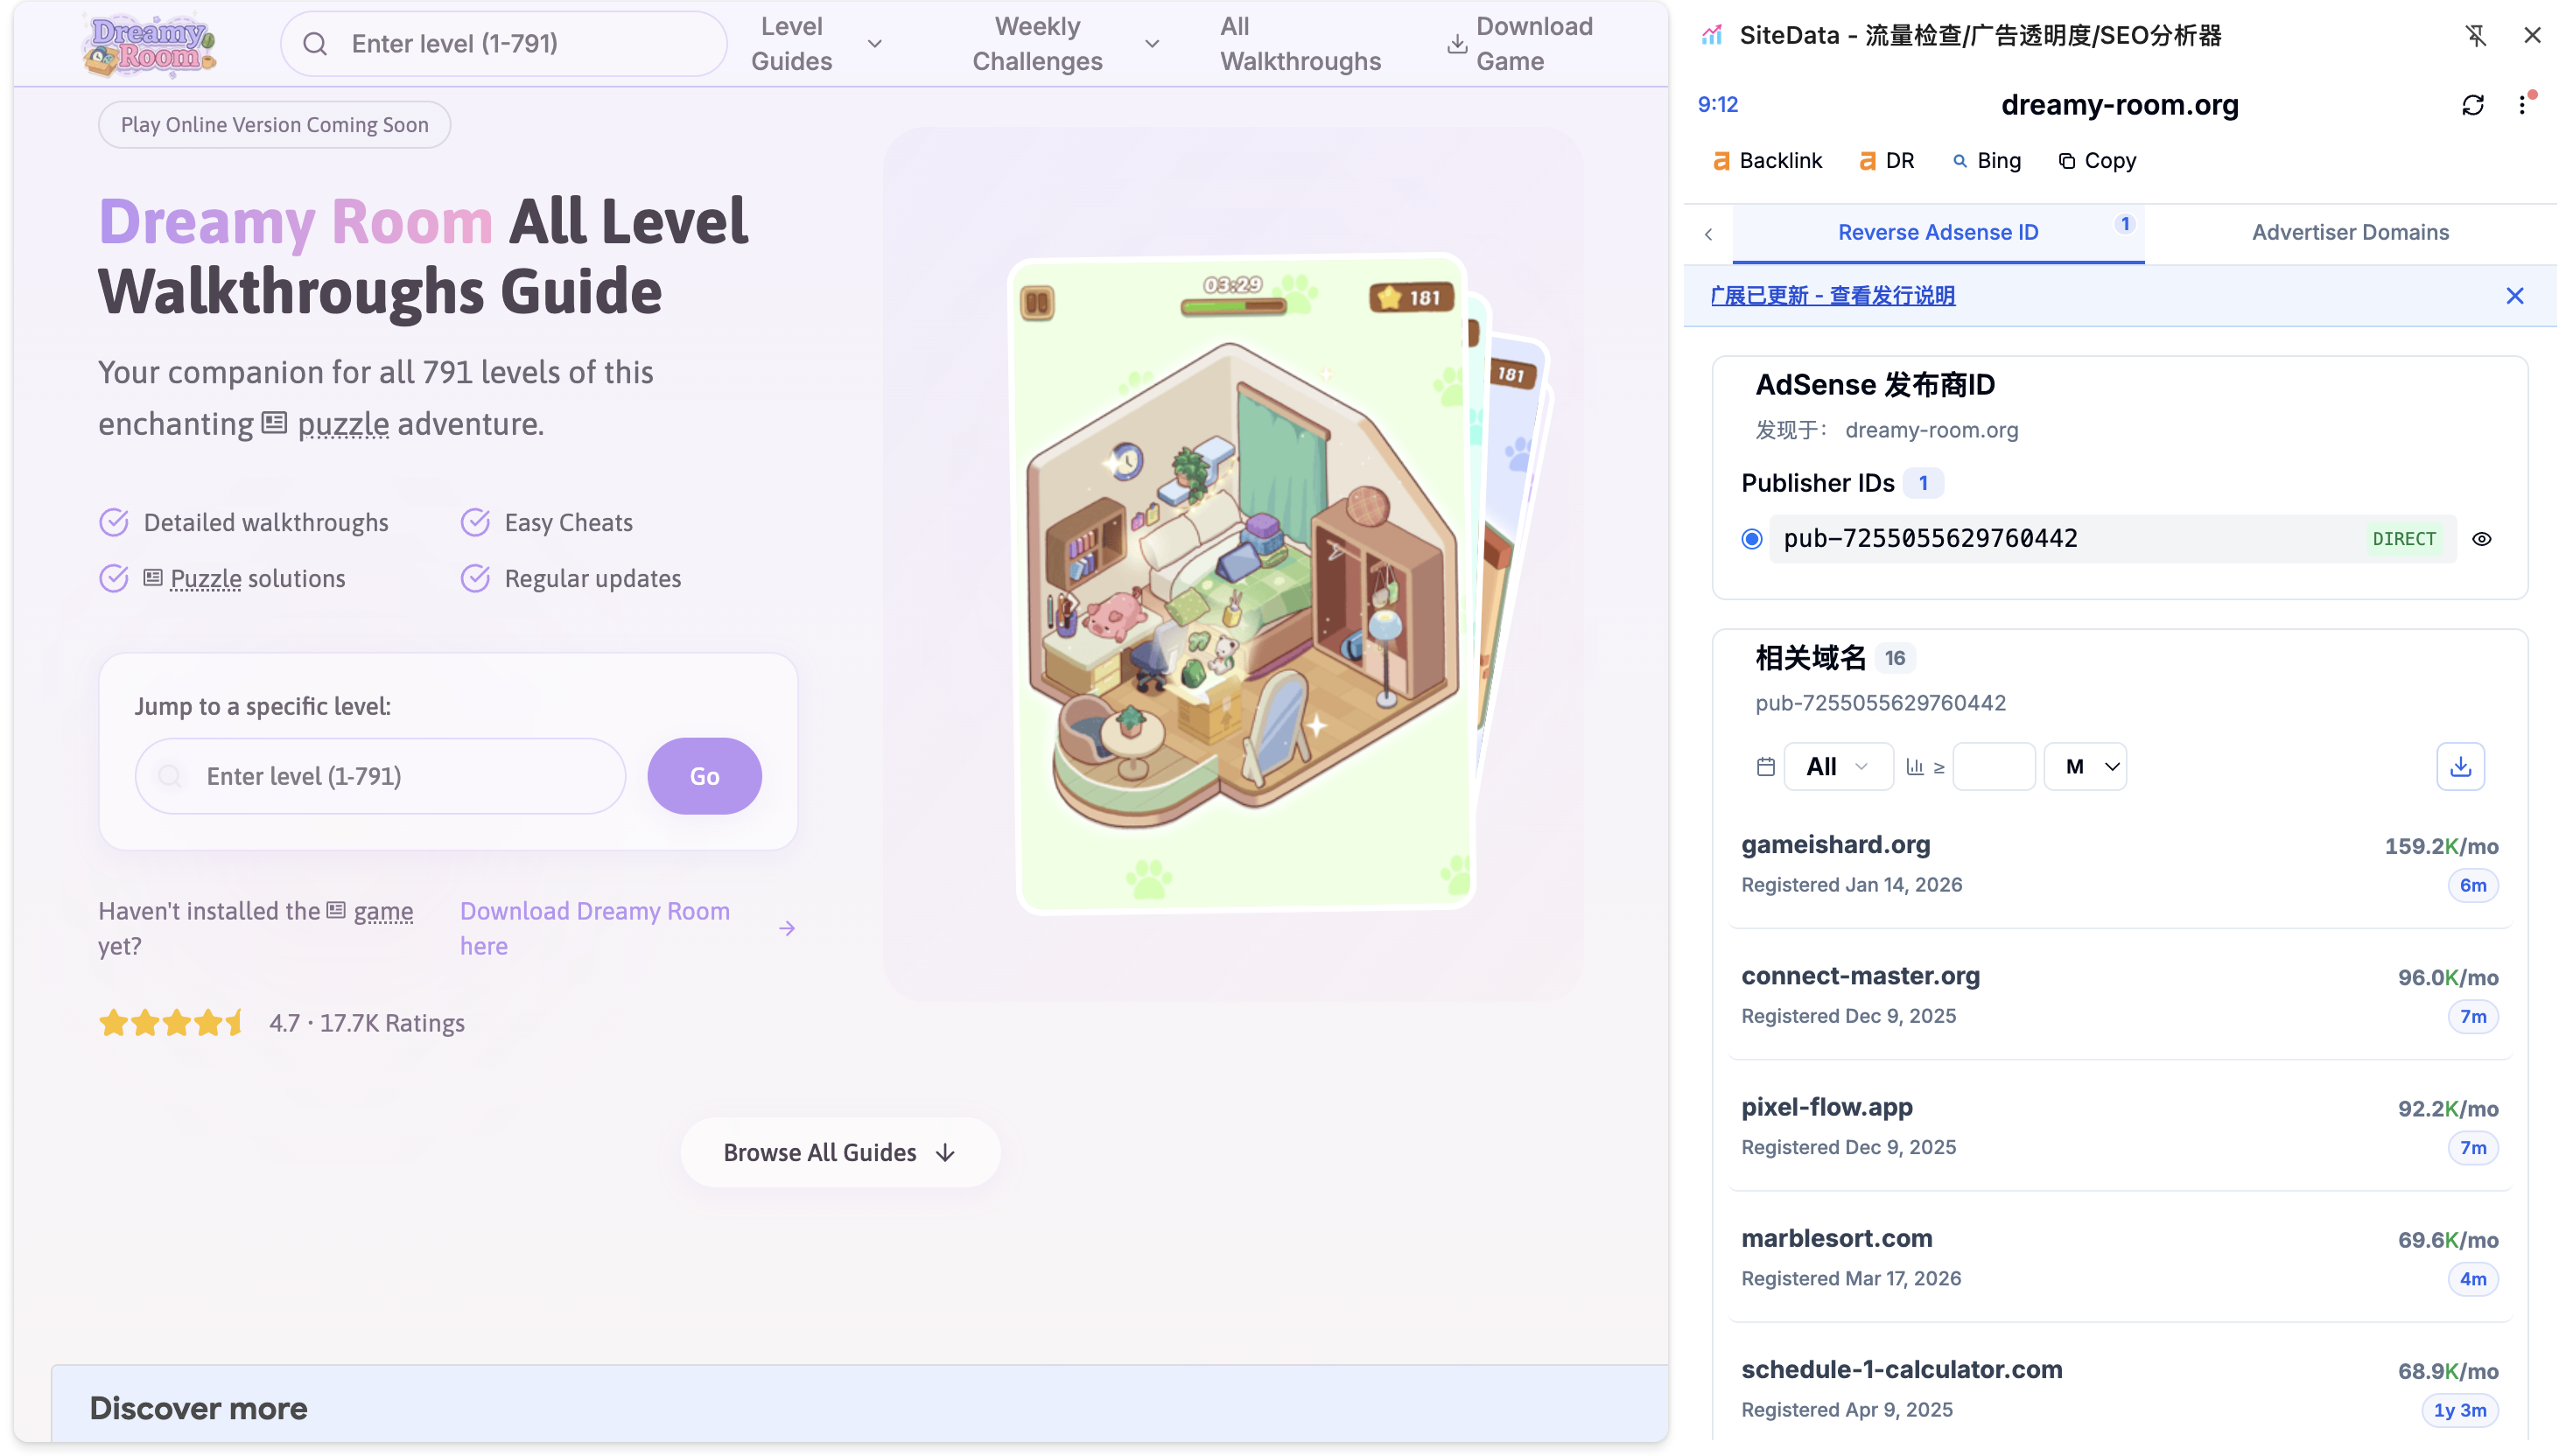This screenshot has width=2573, height=1456.
Task: Dismiss the update notice banner
Action: [x=2514, y=296]
